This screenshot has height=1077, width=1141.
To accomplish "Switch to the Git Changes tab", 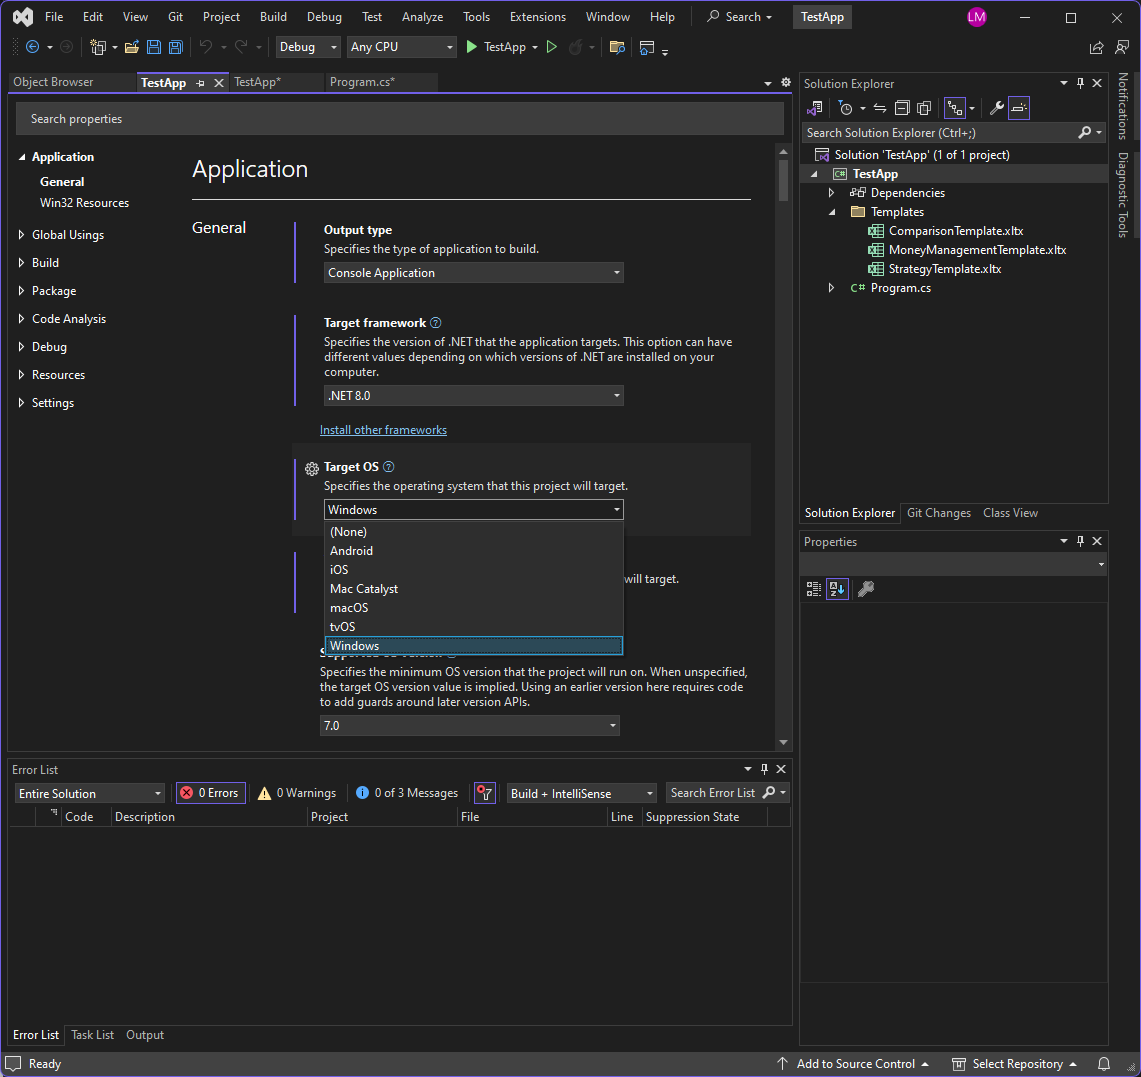I will (x=938, y=513).
